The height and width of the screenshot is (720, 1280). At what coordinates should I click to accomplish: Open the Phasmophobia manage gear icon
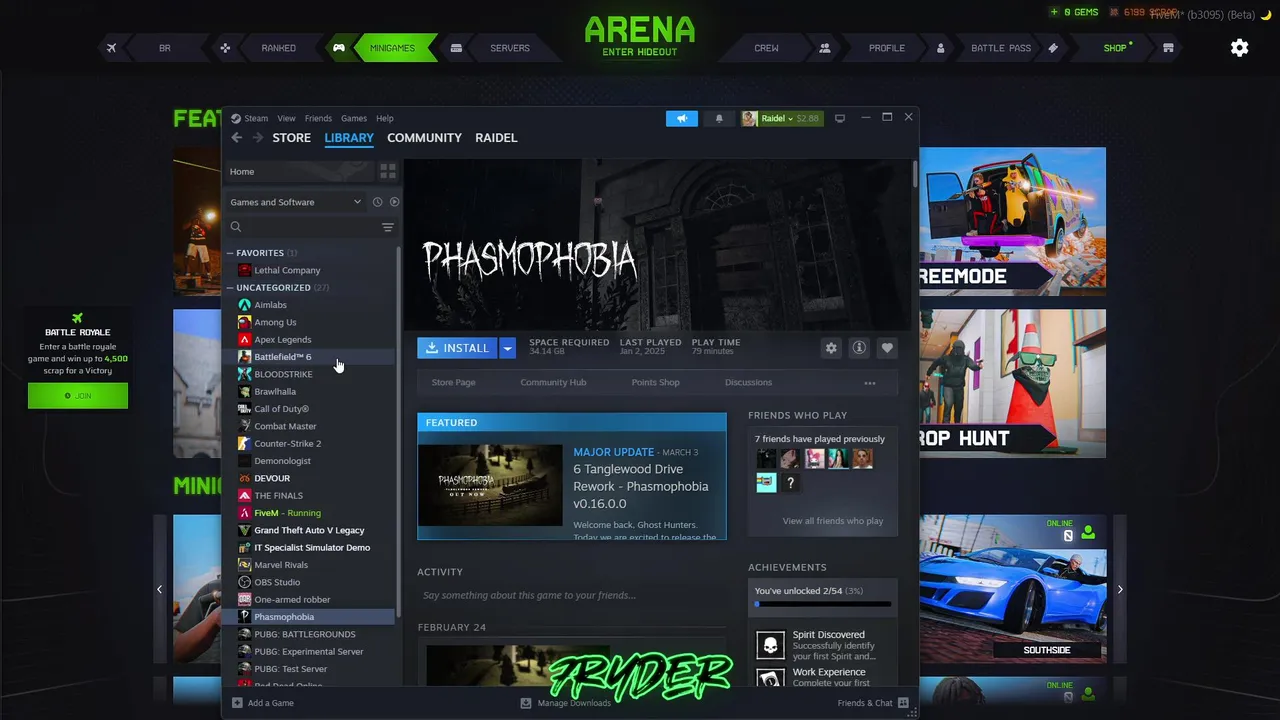(831, 348)
